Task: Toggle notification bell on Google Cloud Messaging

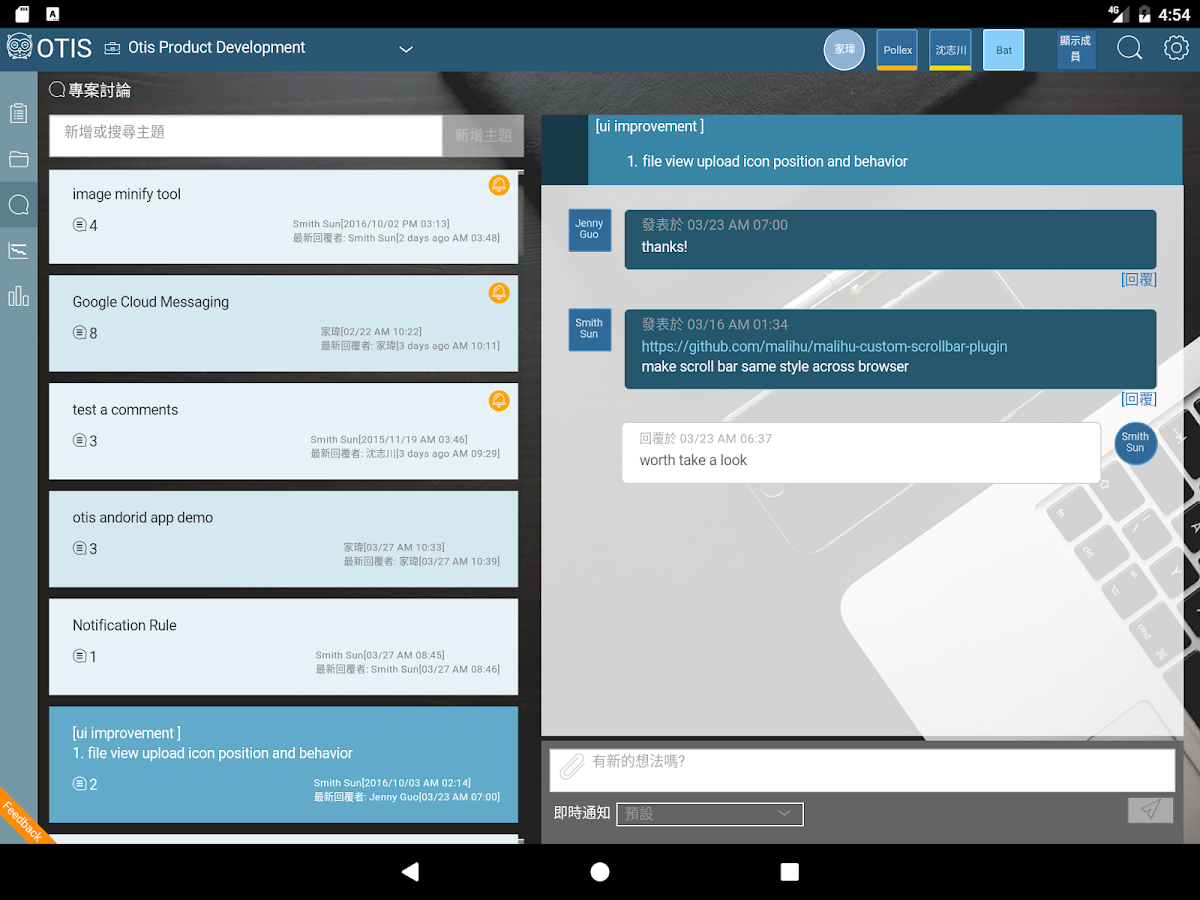Action: (x=498, y=293)
